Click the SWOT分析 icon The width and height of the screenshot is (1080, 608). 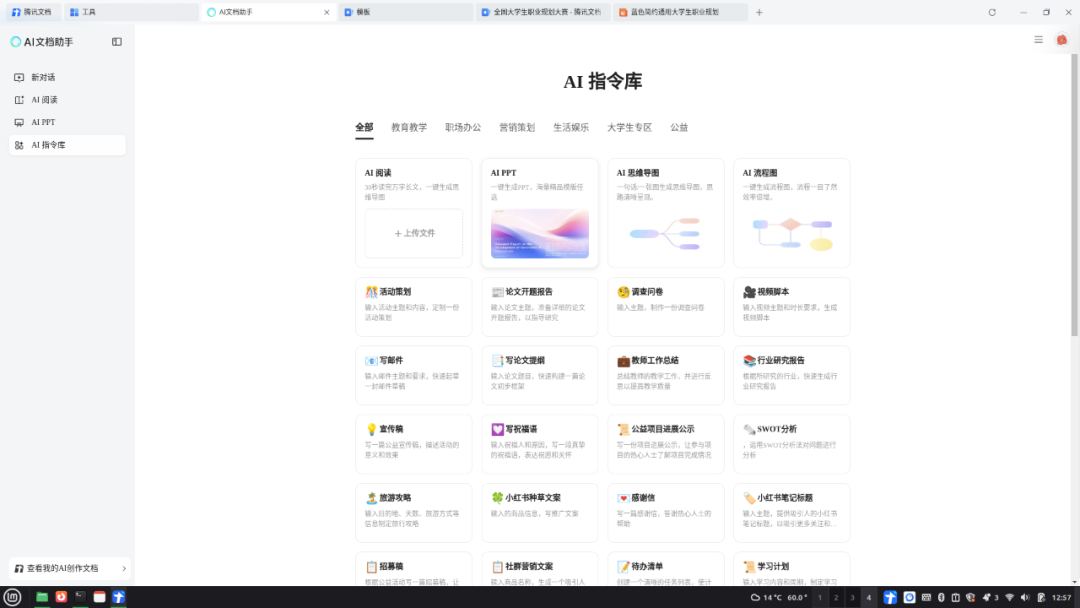749,430
